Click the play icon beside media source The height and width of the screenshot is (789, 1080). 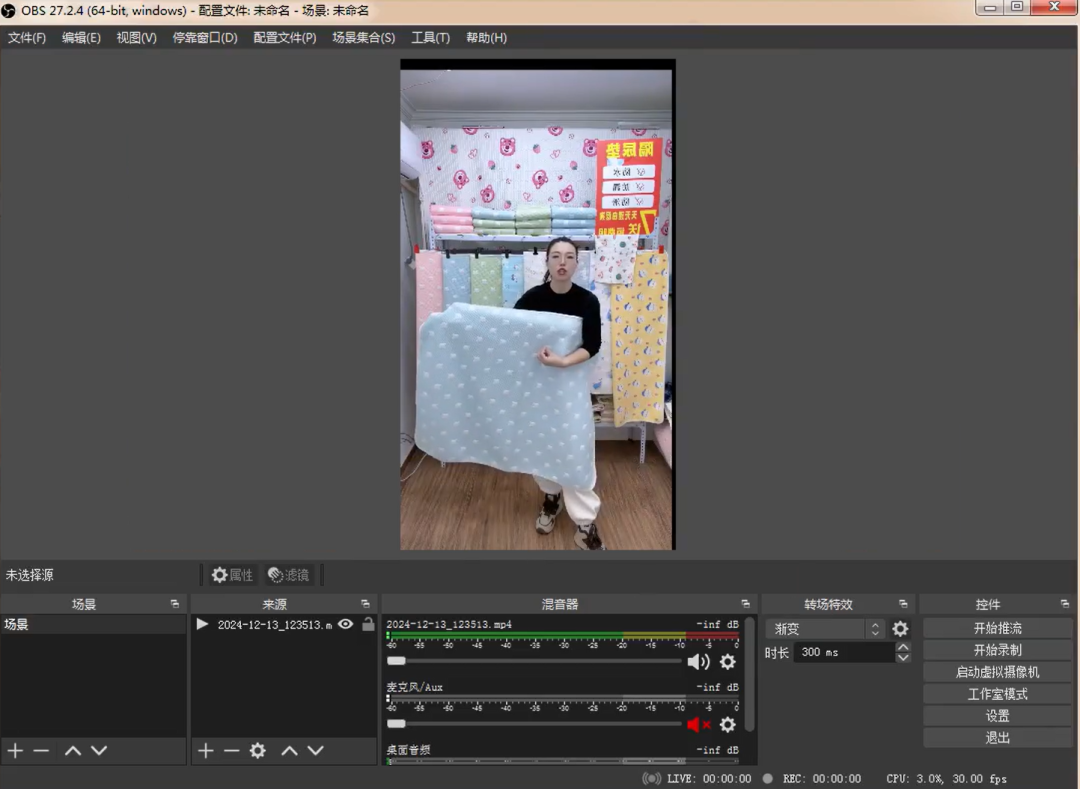pos(202,624)
